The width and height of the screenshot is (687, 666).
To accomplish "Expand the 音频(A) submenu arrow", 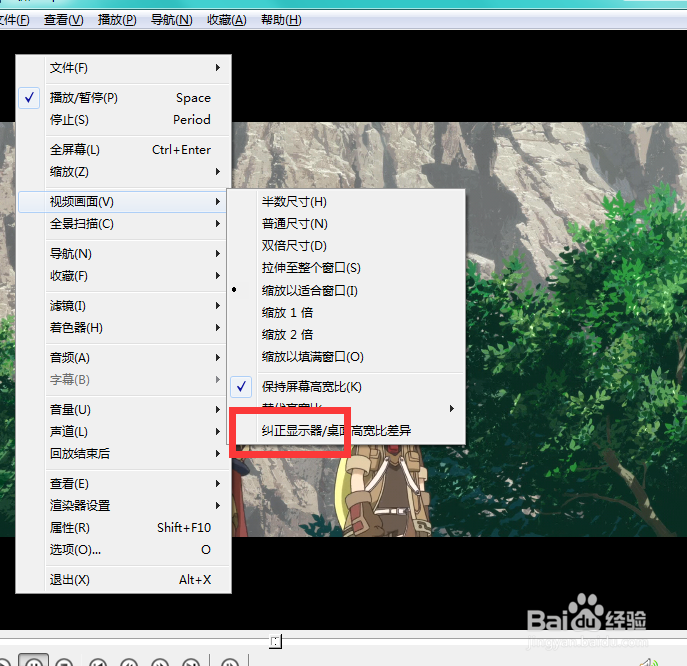I will (x=218, y=358).
